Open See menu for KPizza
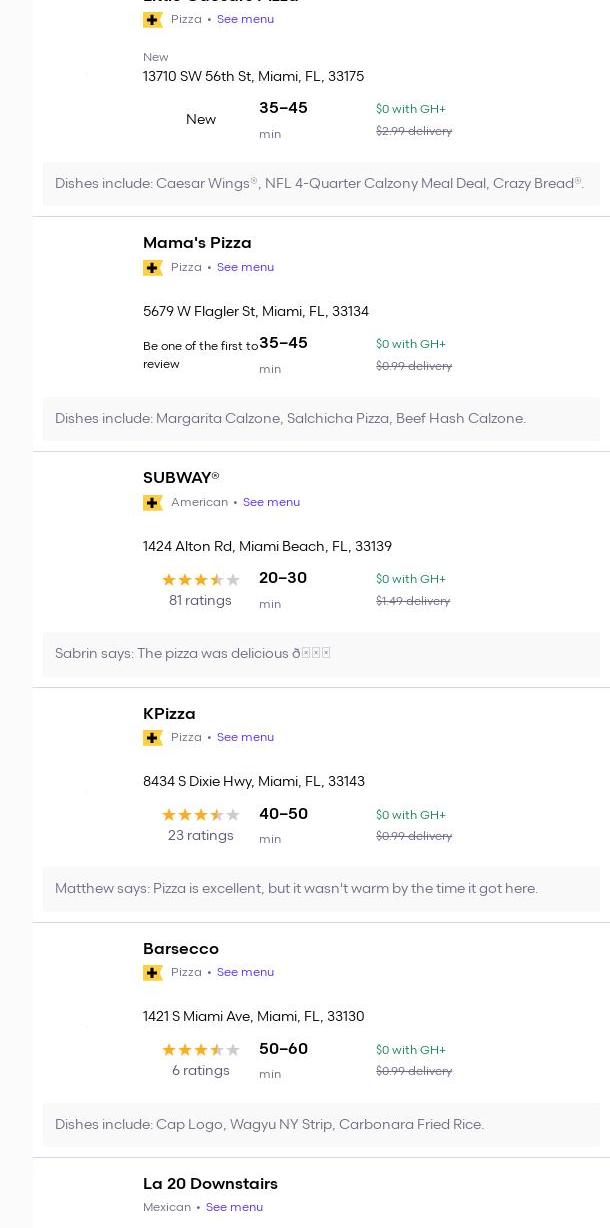Viewport: 610px width, 1228px height. [x=245, y=737]
